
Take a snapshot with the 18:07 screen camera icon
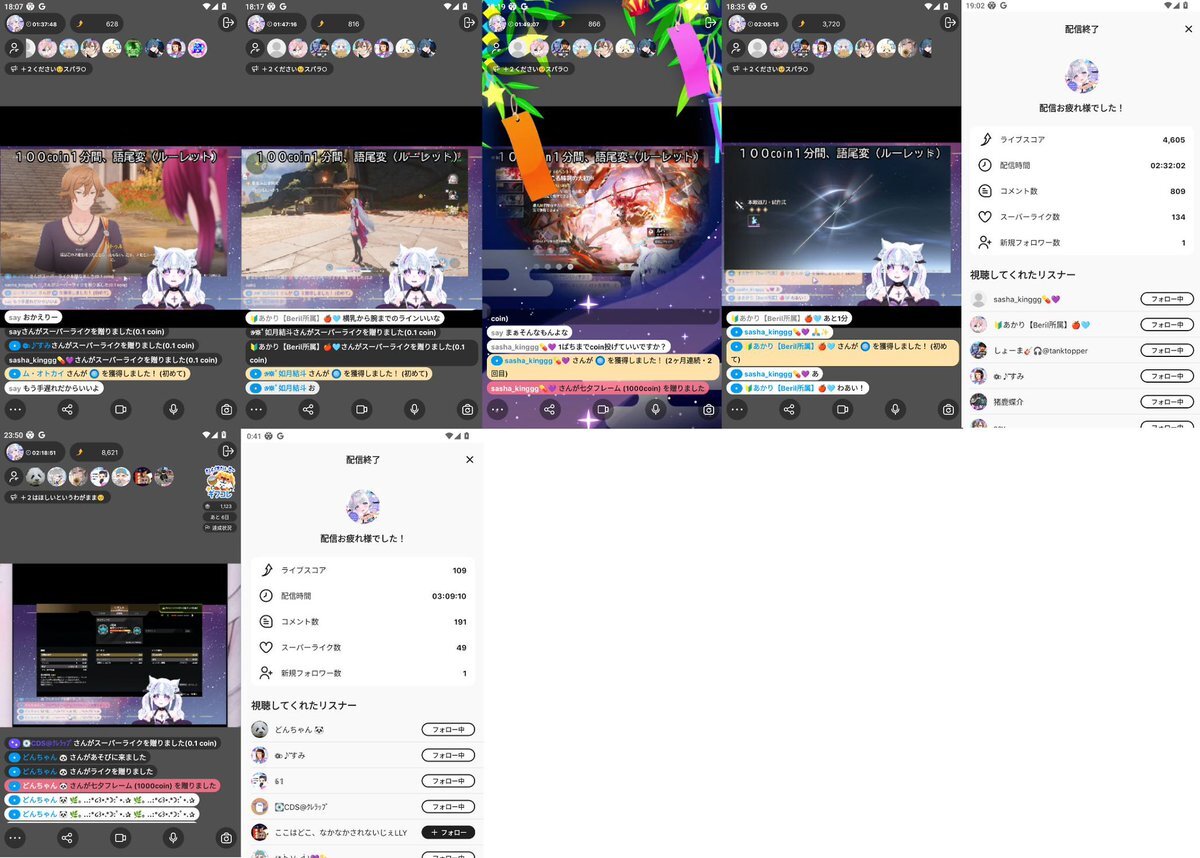point(226,409)
